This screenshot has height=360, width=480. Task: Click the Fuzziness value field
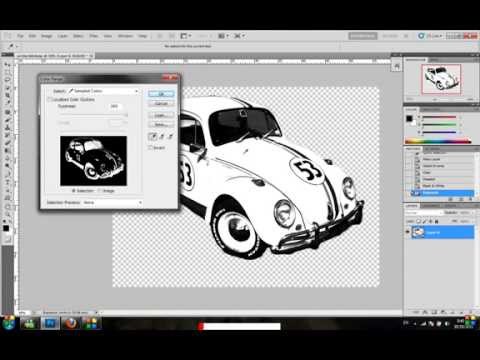coord(116,106)
